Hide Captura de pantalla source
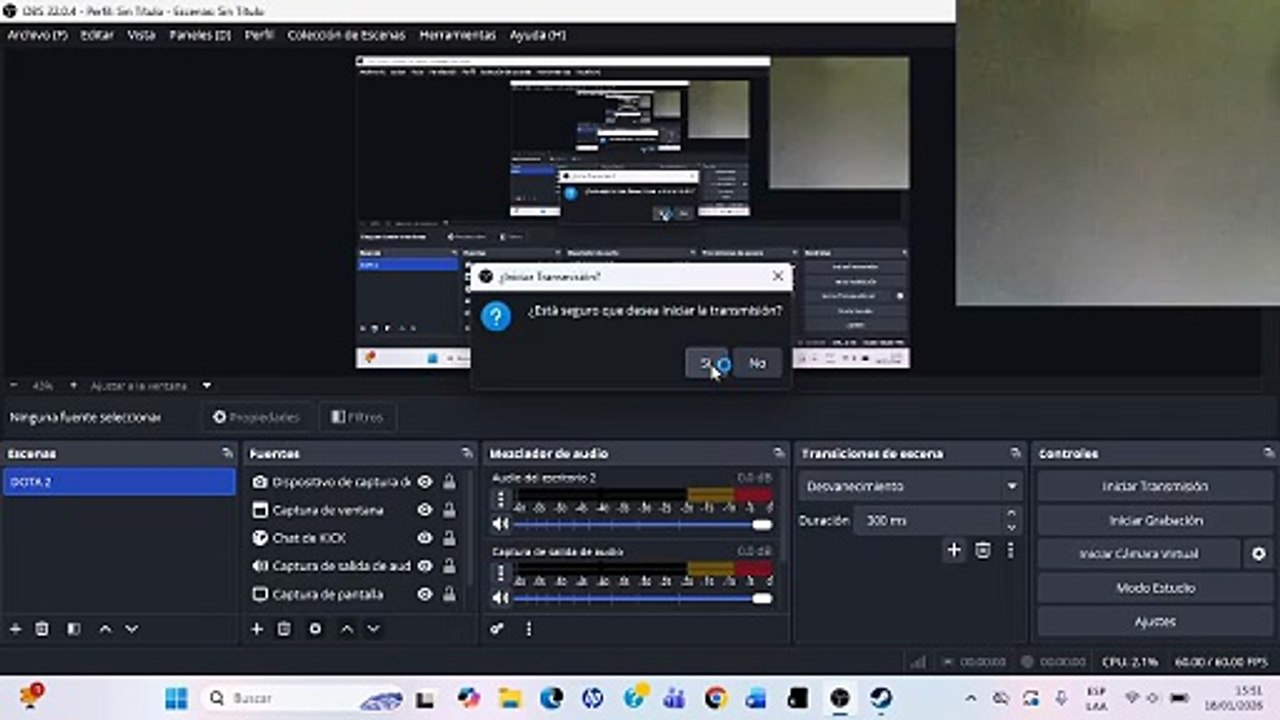The width and height of the screenshot is (1280, 720). point(425,594)
